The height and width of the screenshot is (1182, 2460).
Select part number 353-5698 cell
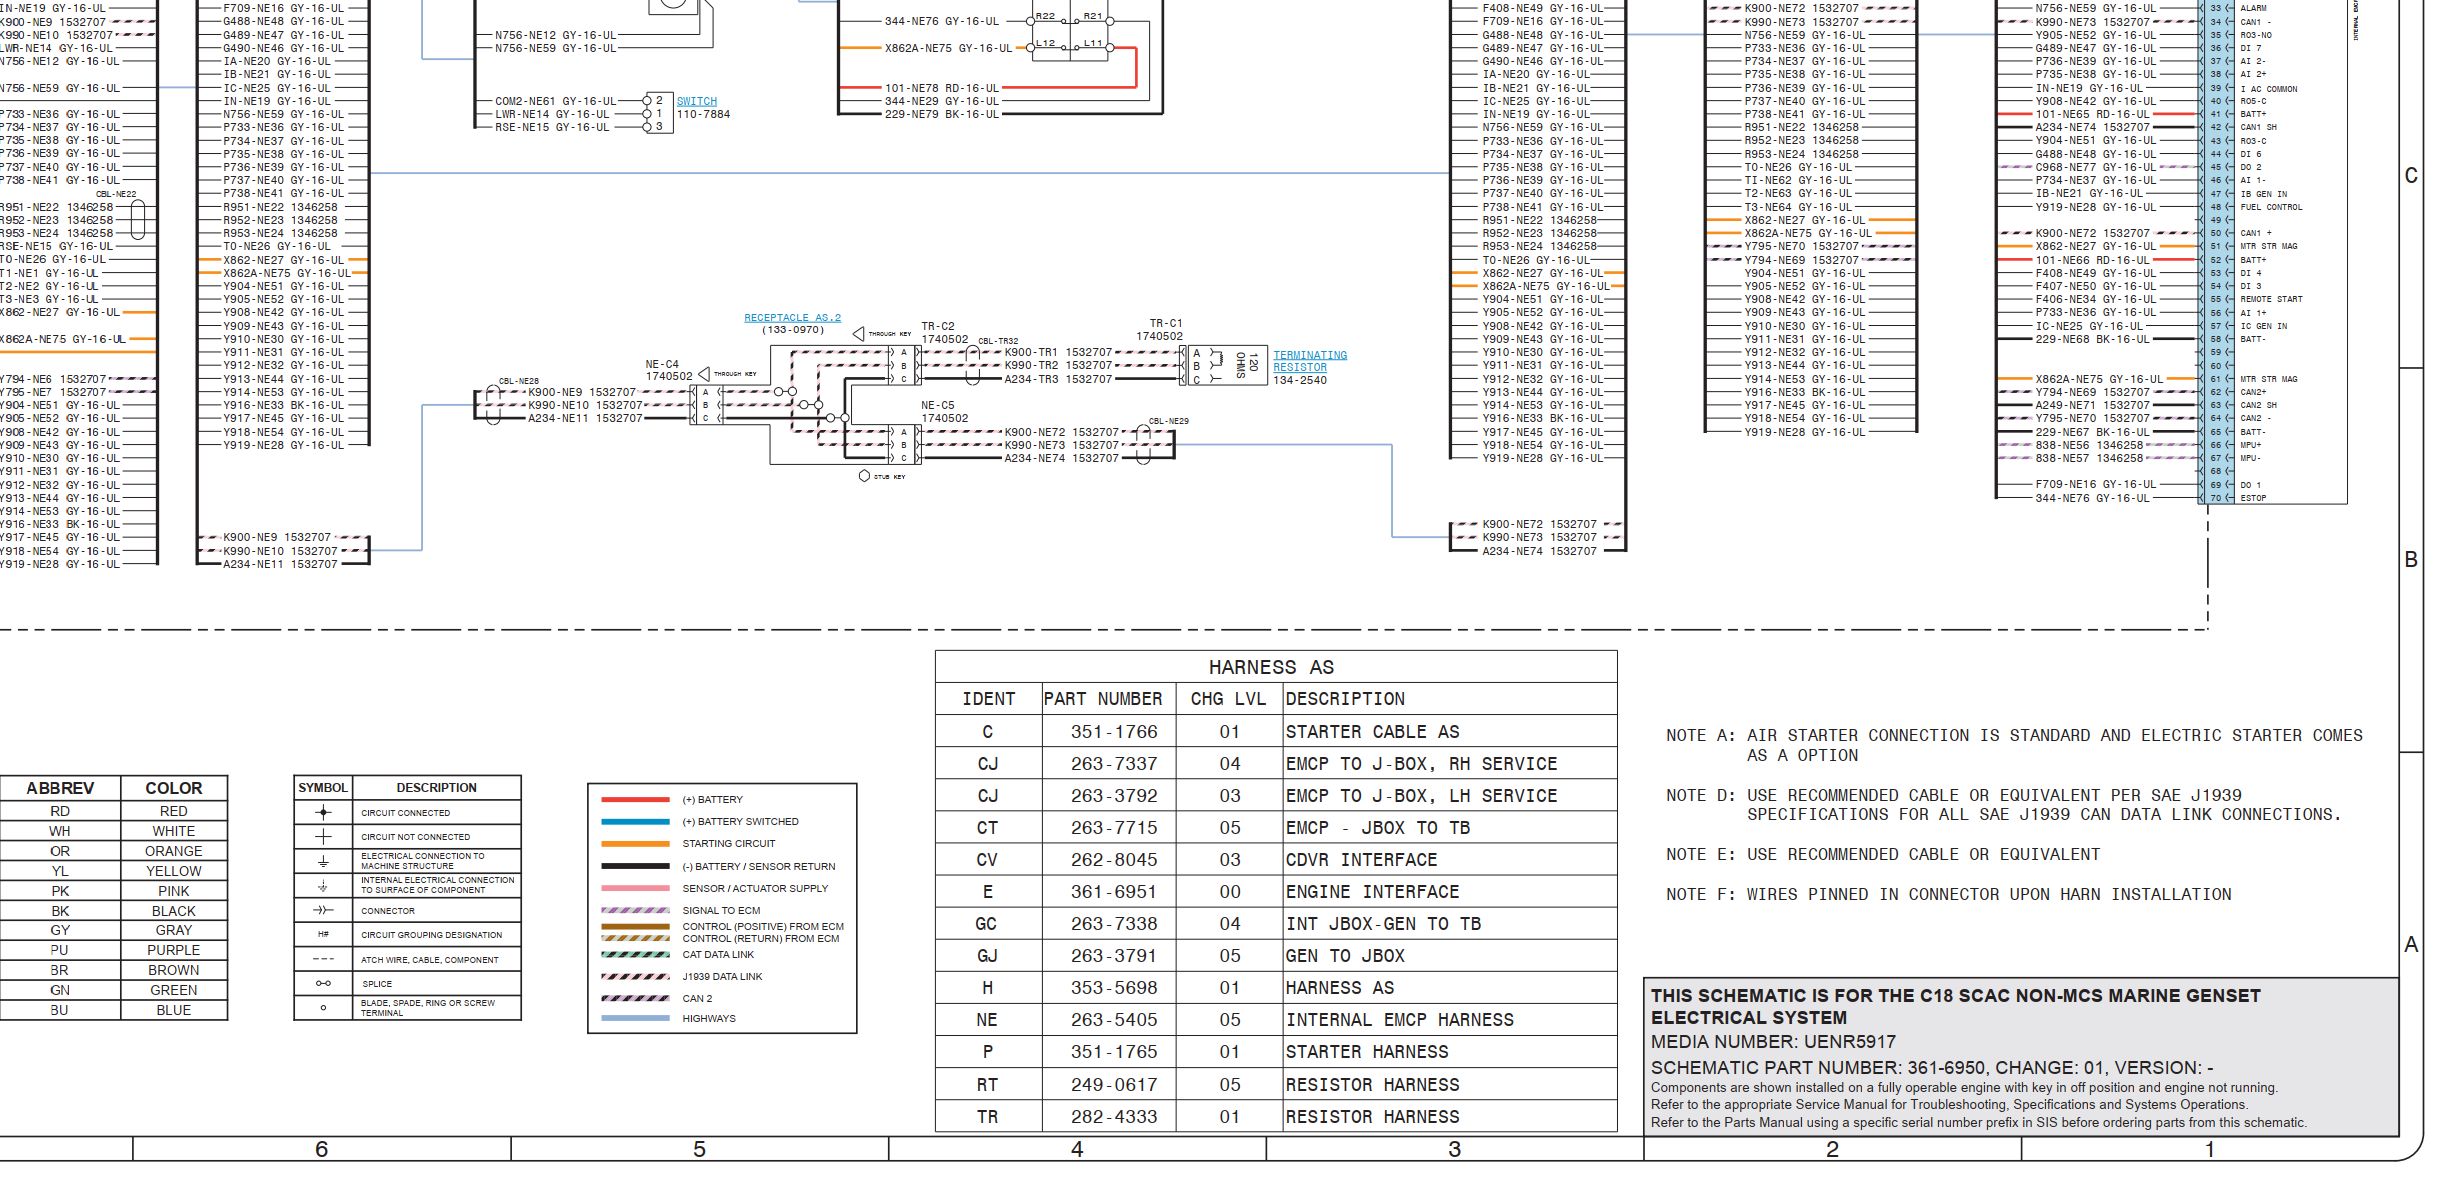pos(1113,988)
